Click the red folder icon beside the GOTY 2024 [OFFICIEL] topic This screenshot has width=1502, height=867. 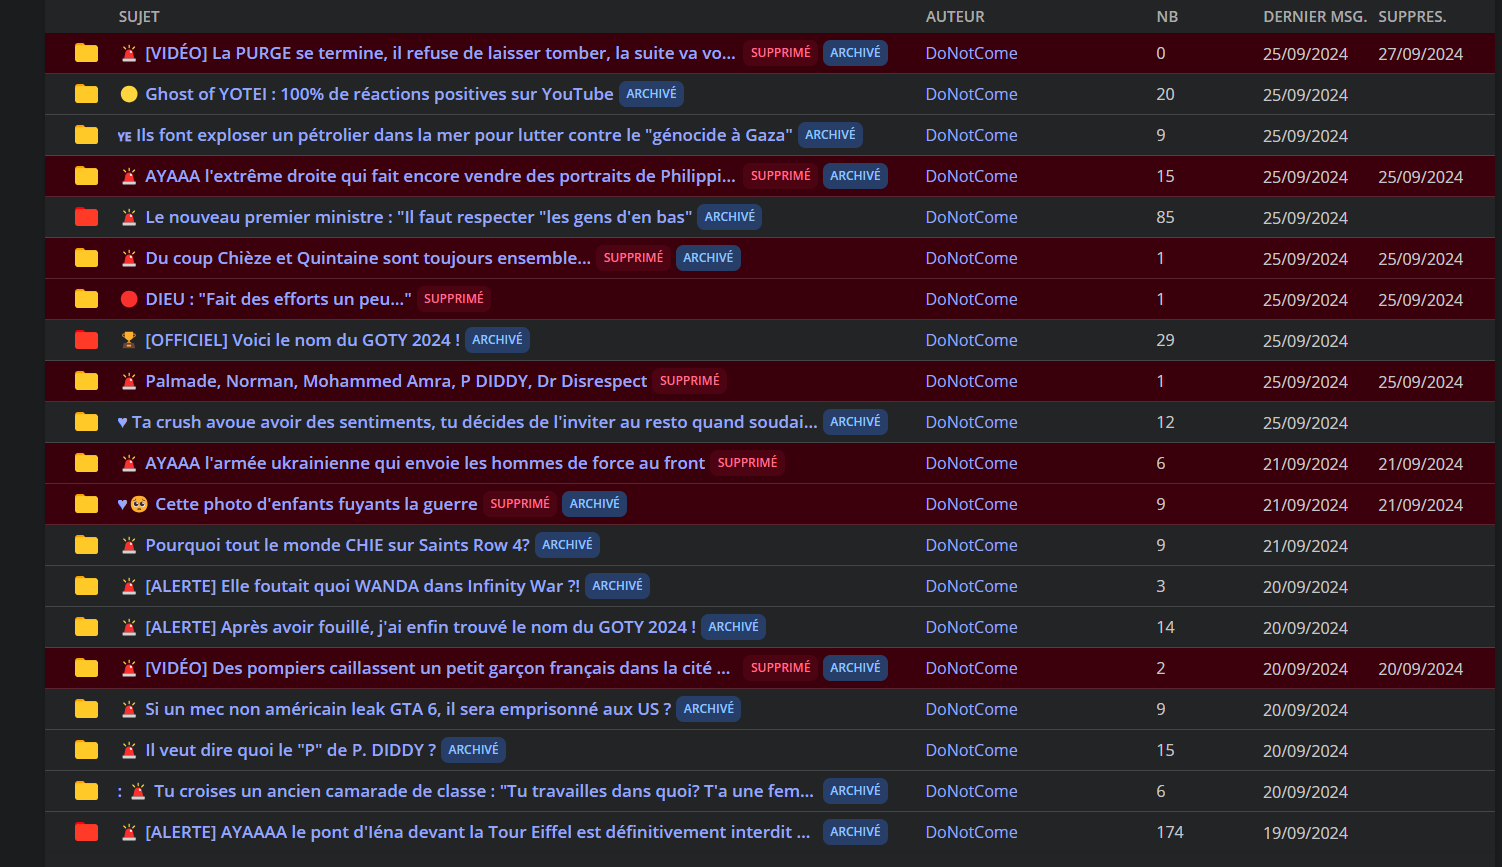tap(87, 340)
